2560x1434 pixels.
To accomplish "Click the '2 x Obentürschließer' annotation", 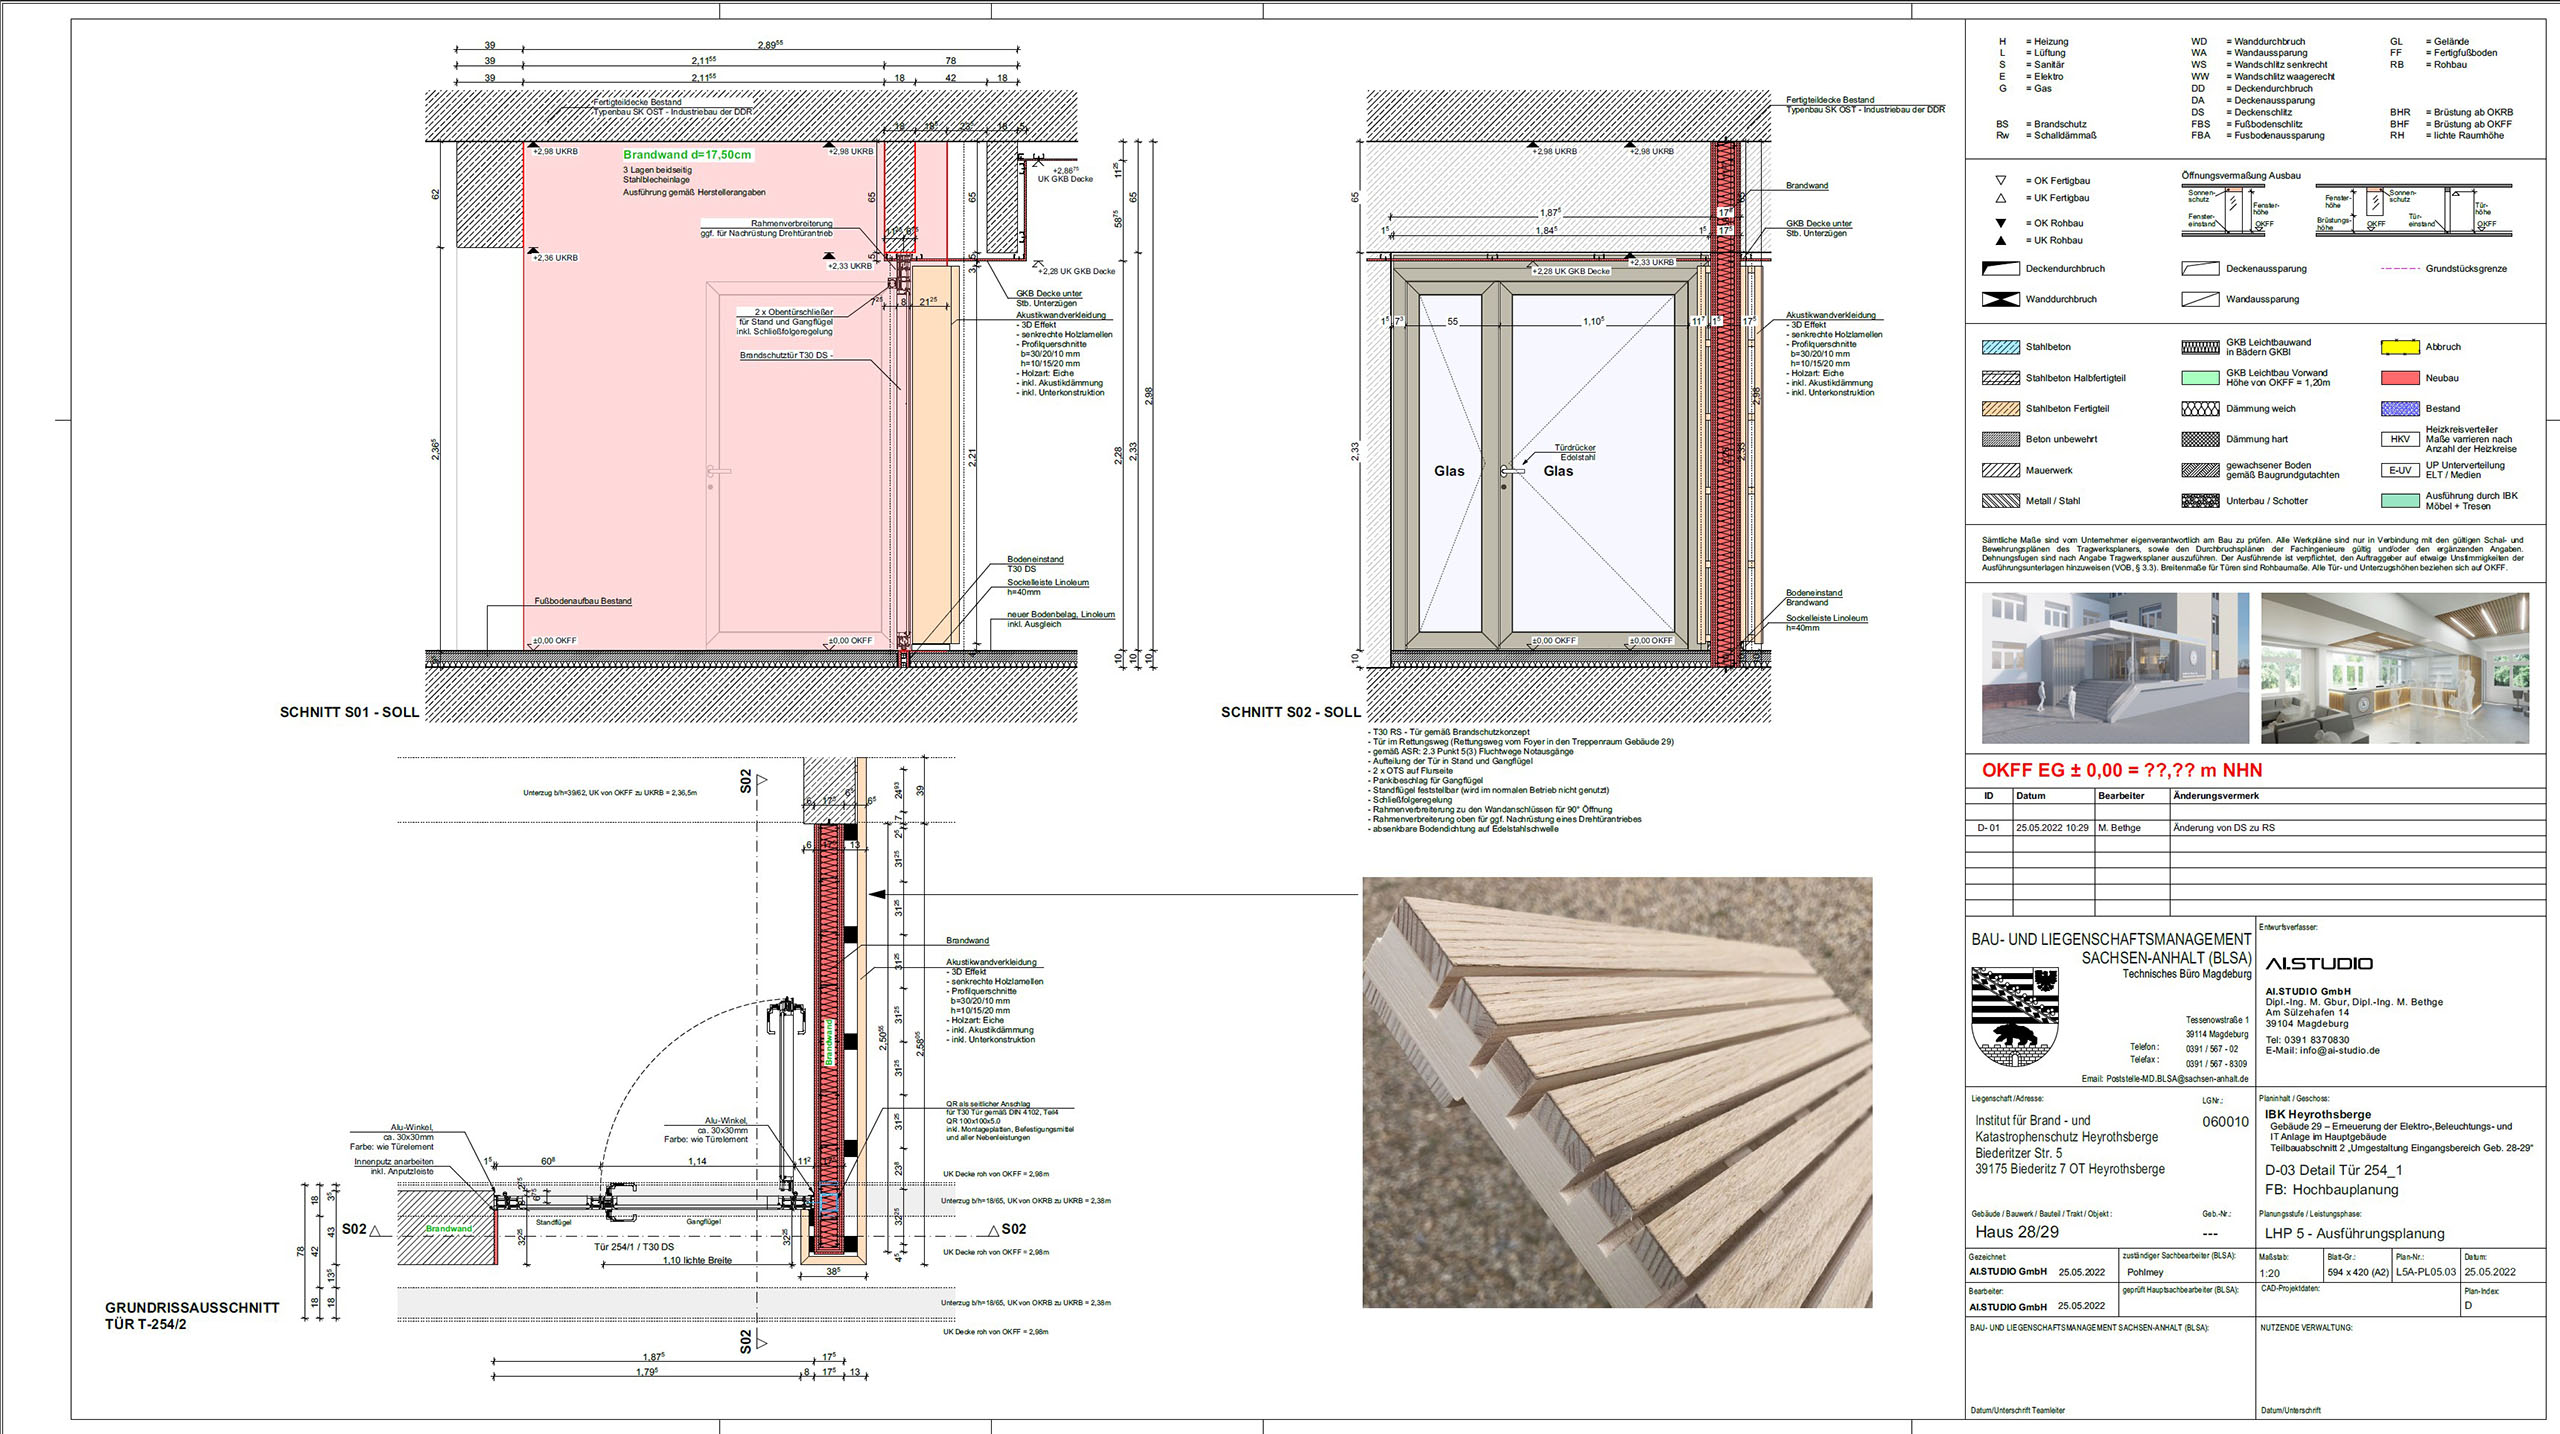I will coord(794,312).
